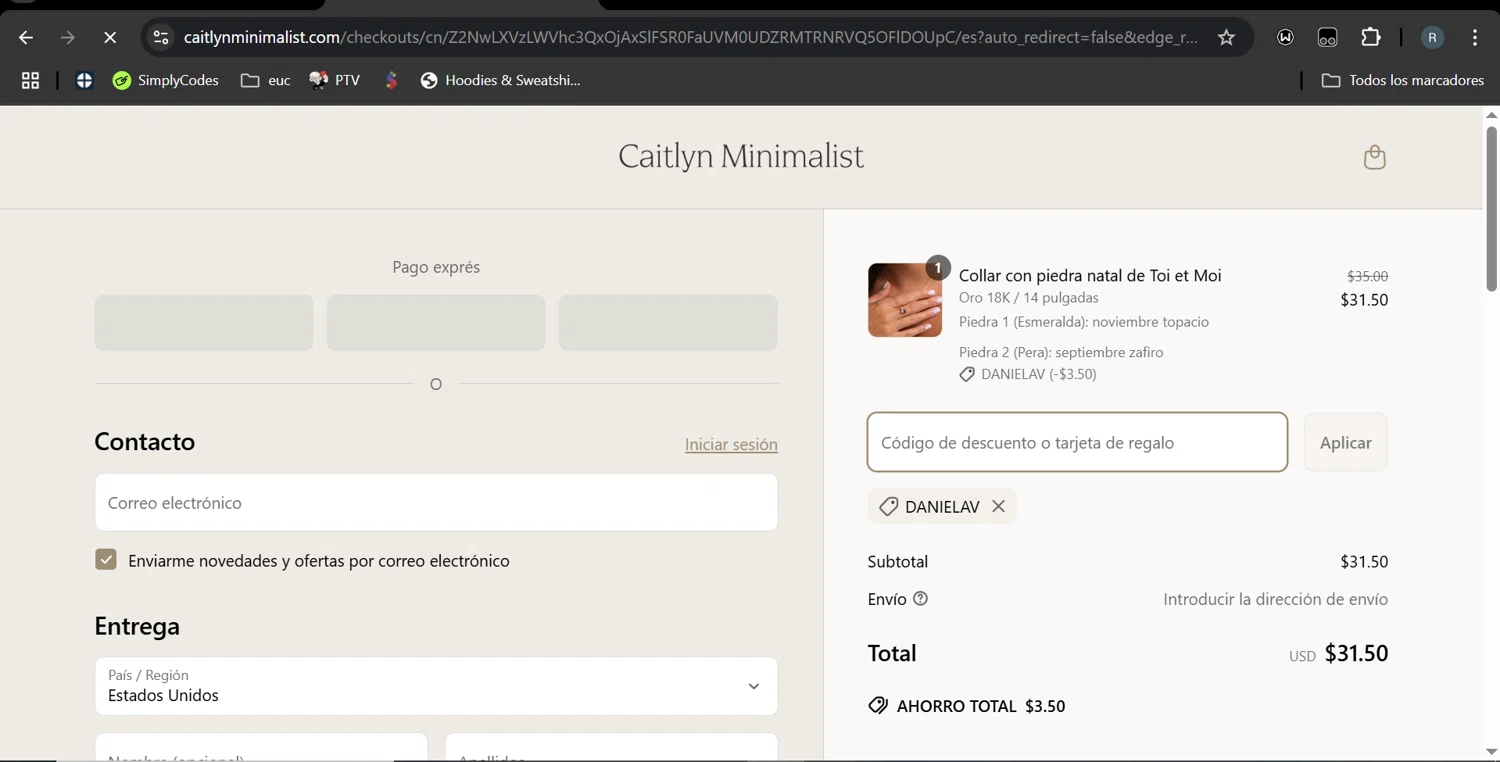Uncheck Enviarme novedades y ofertas checkbox
Image resolution: width=1500 pixels, height=762 pixels.
coord(106,560)
